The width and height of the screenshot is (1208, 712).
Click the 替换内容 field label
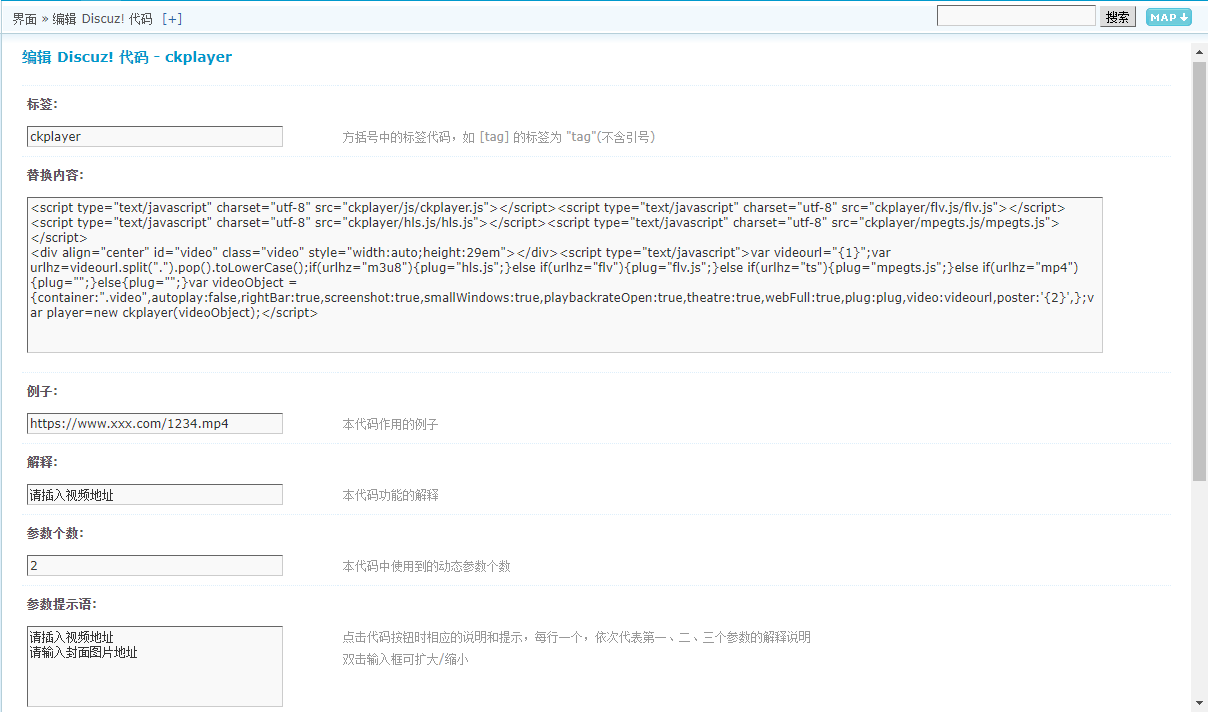(x=55, y=175)
